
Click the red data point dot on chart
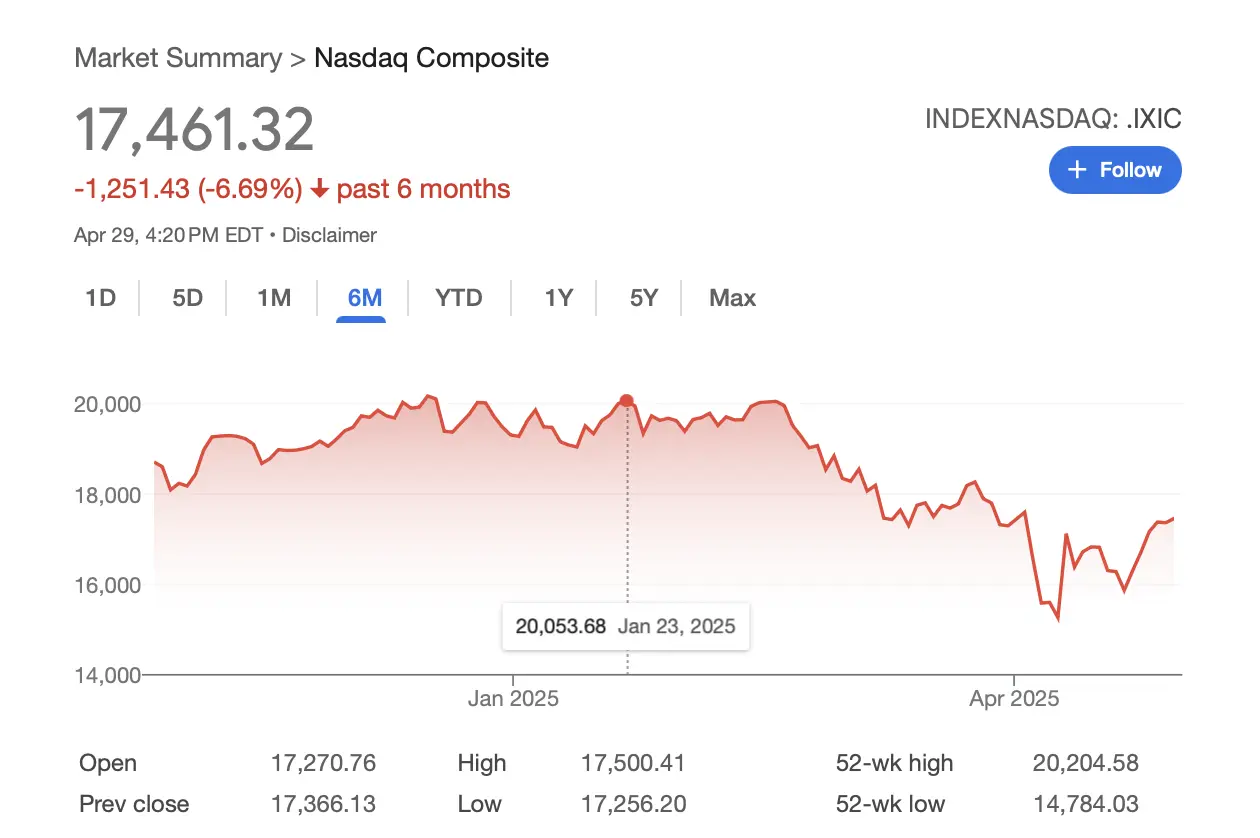pyautogui.click(x=627, y=401)
